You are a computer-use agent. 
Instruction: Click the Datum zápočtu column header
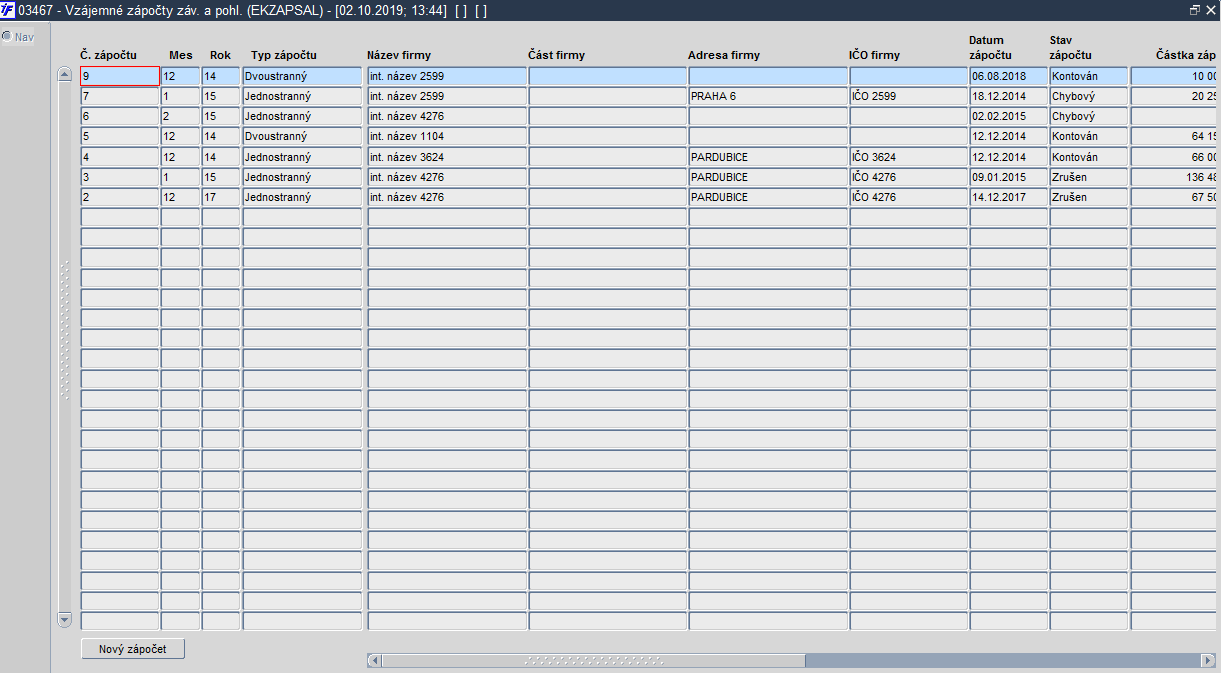(x=990, y=48)
